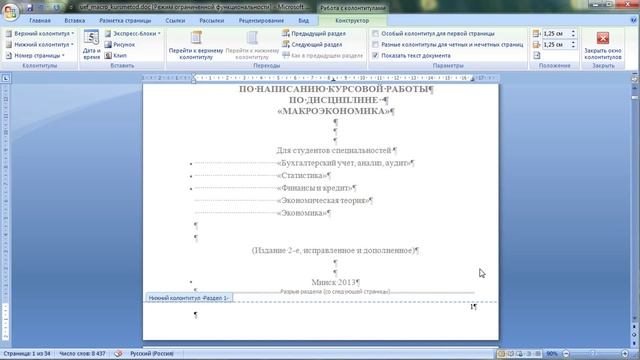Open the Рецензирование tab
The height and width of the screenshot is (360, 640).
click(261, 20)
